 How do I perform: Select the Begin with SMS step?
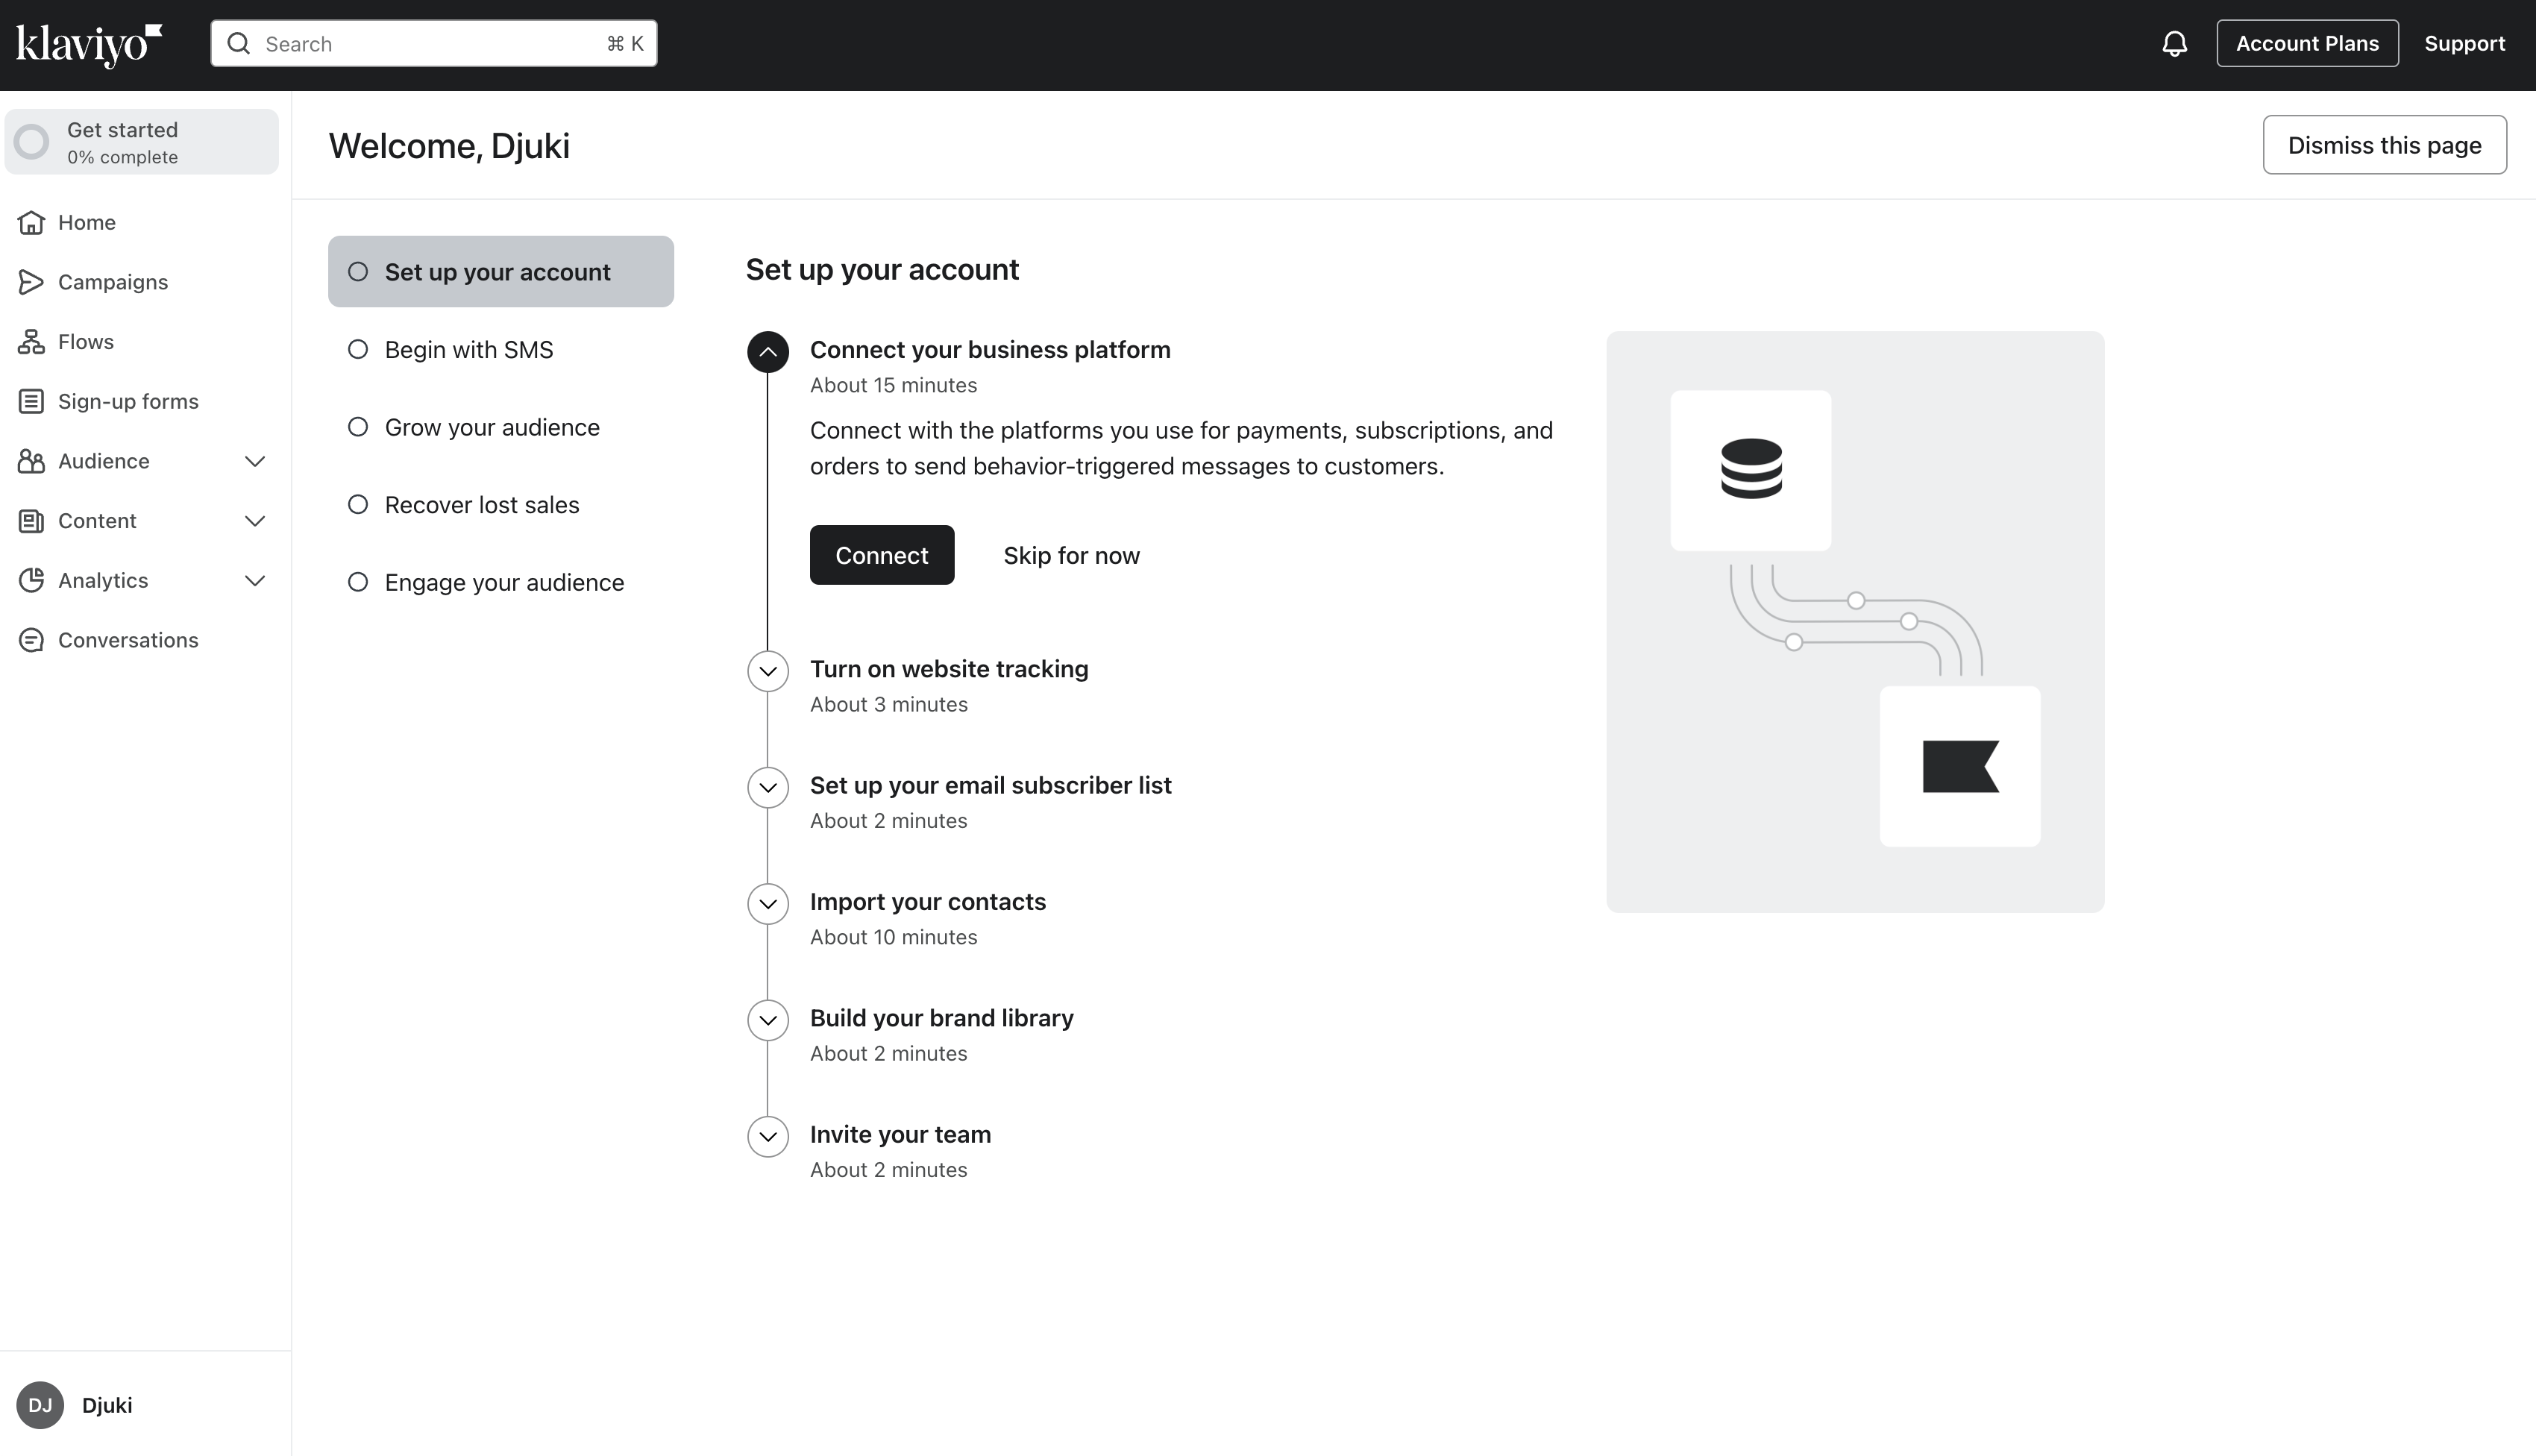[468, 350]
